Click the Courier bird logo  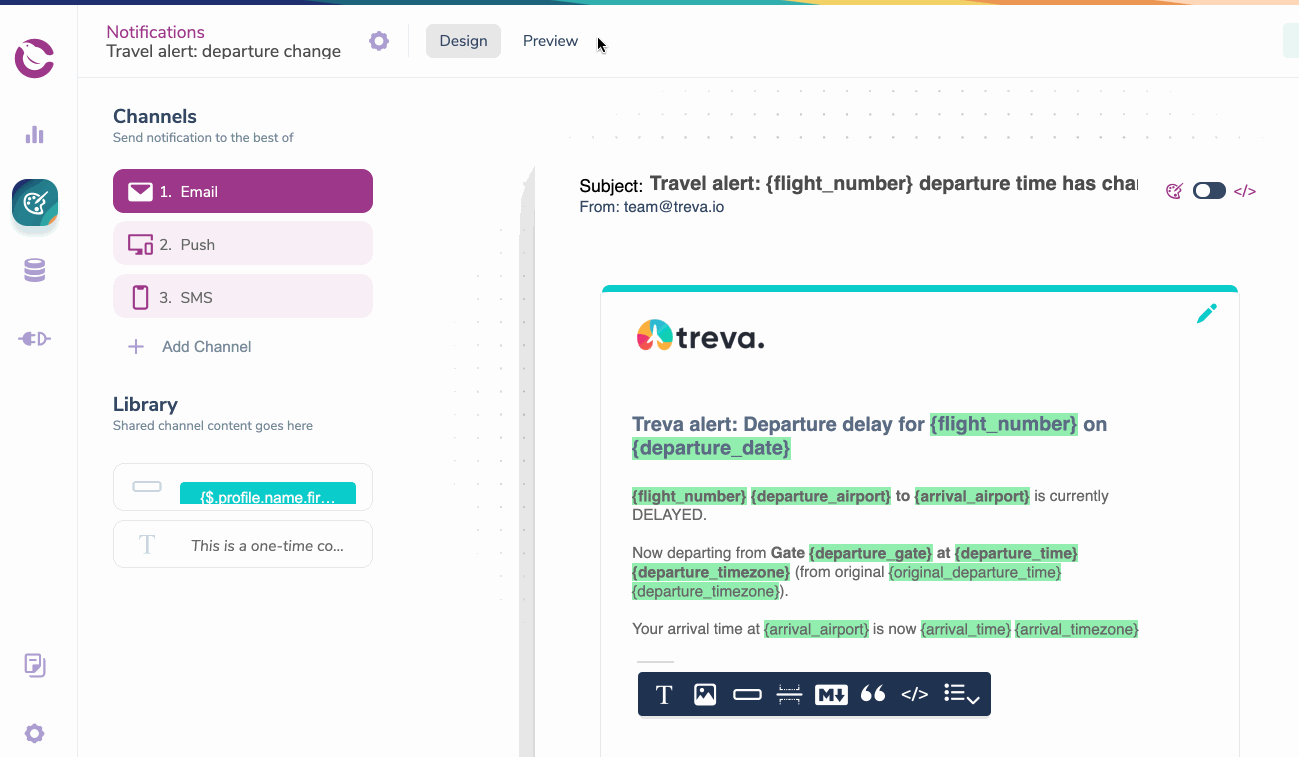tap(34, 58)
